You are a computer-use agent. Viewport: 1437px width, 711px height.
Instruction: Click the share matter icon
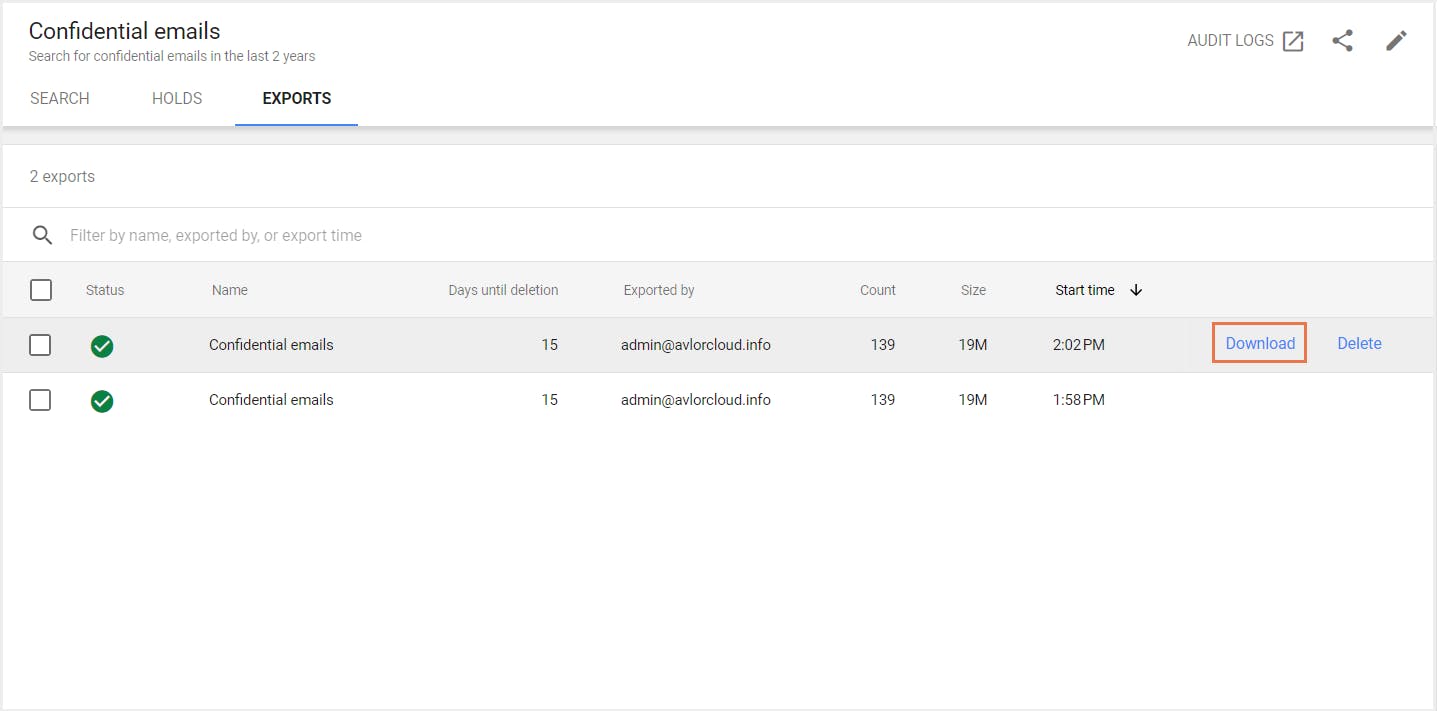click(x=1343, y=41)
